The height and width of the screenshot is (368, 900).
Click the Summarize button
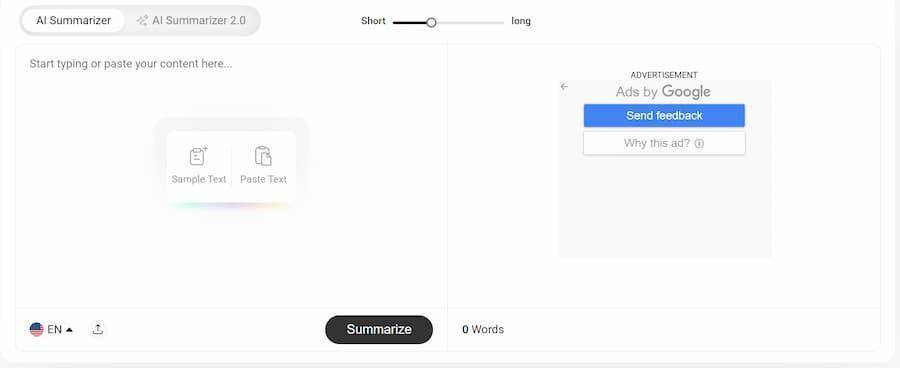coord(379,330)
